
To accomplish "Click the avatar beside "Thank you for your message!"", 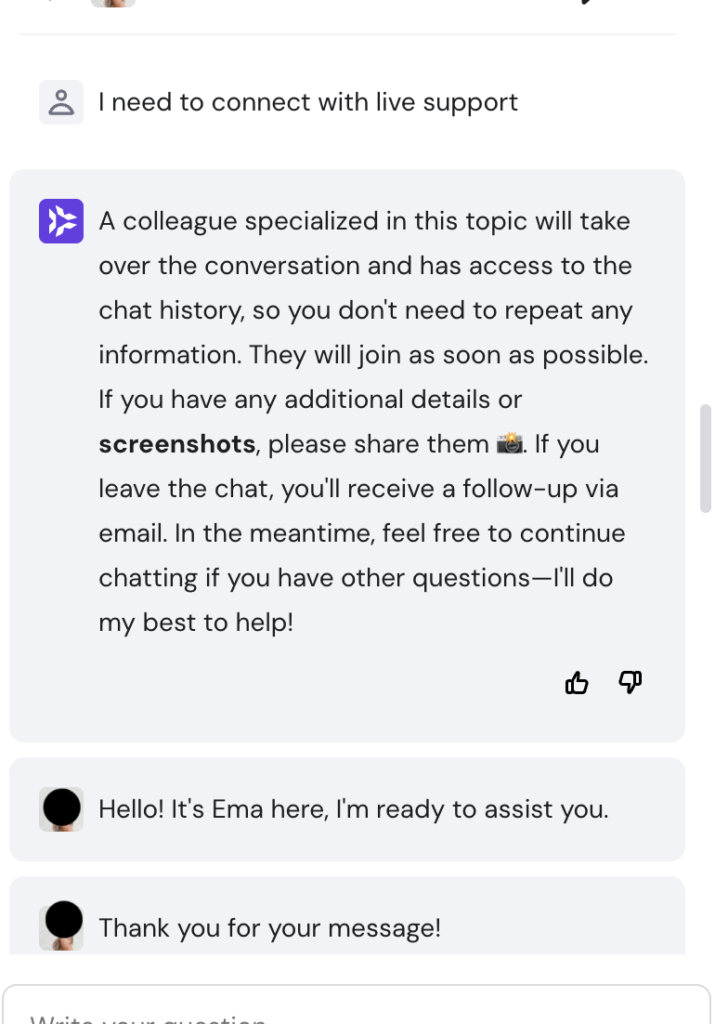I will coord(61,925).
